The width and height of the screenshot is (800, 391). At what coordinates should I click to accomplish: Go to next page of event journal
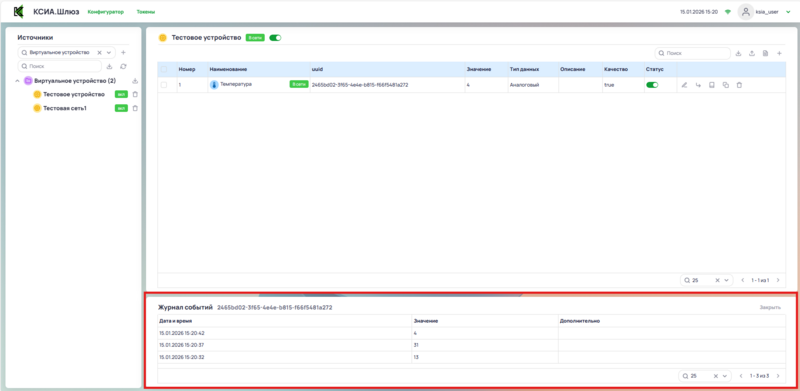778,376
